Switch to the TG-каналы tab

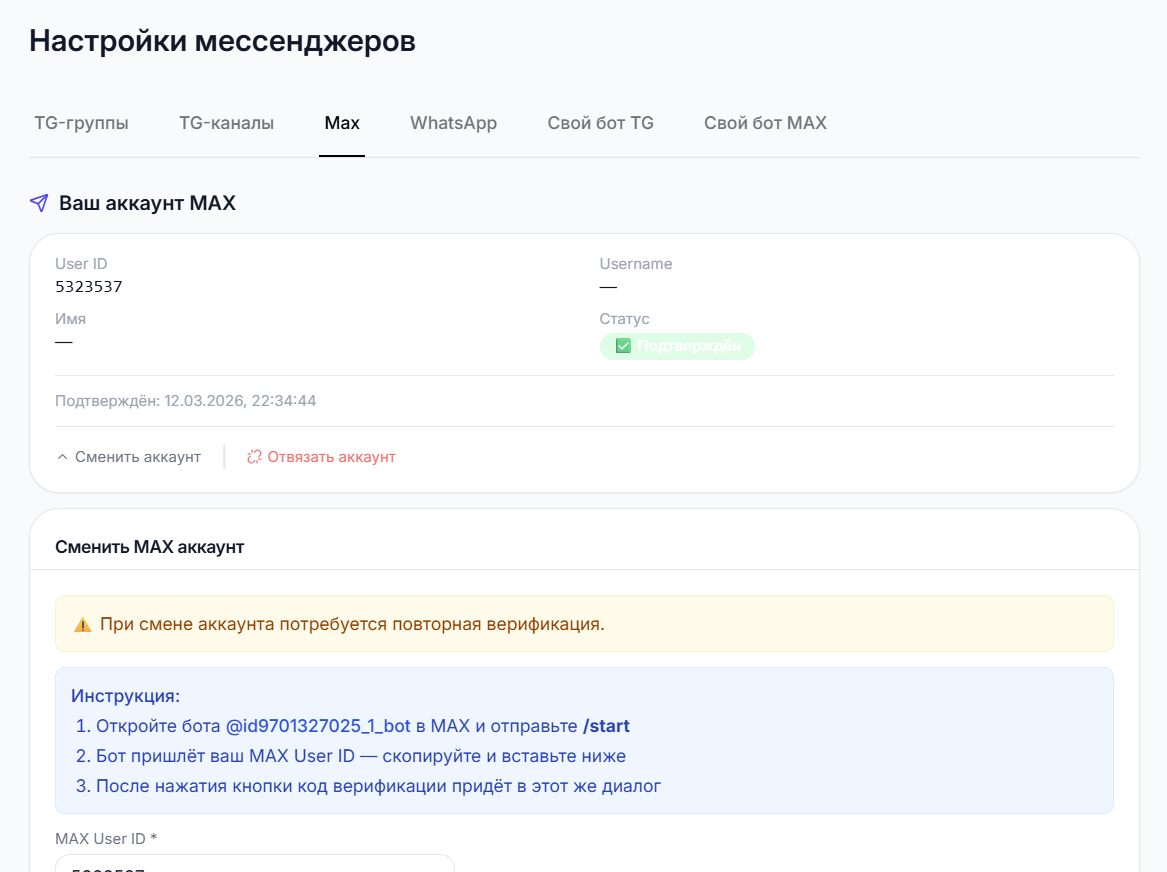(x=226, y=124)
